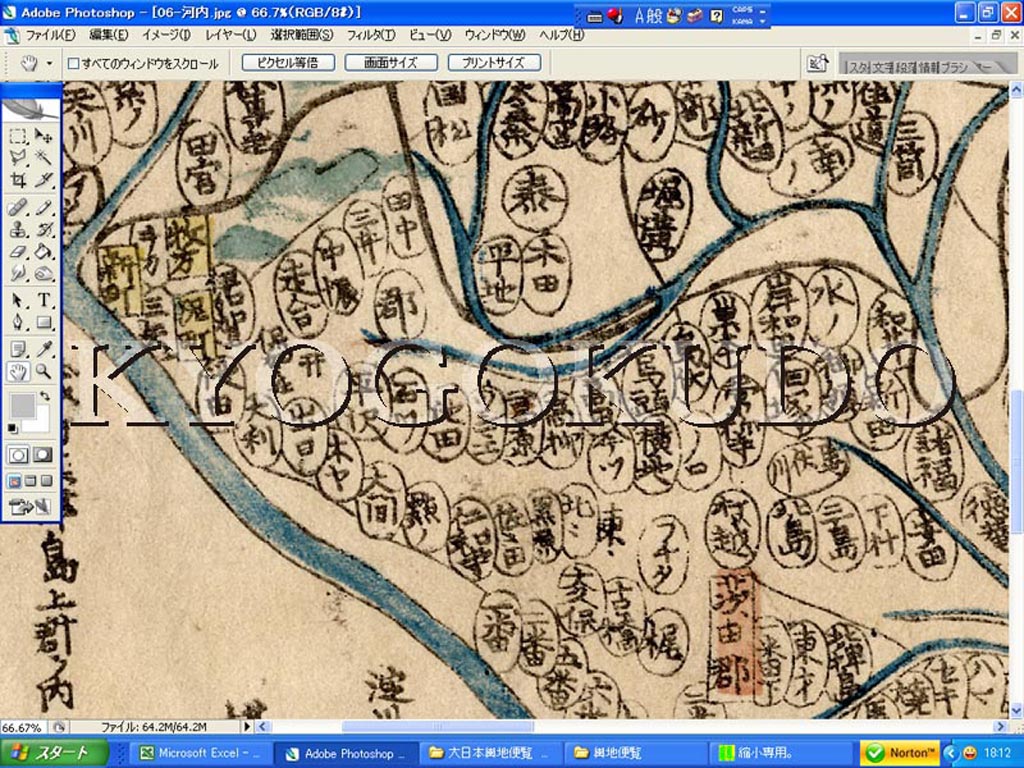1024x768 pixels.
Task: Switch to Standard editing mode
Action: (x=18, y=455)
